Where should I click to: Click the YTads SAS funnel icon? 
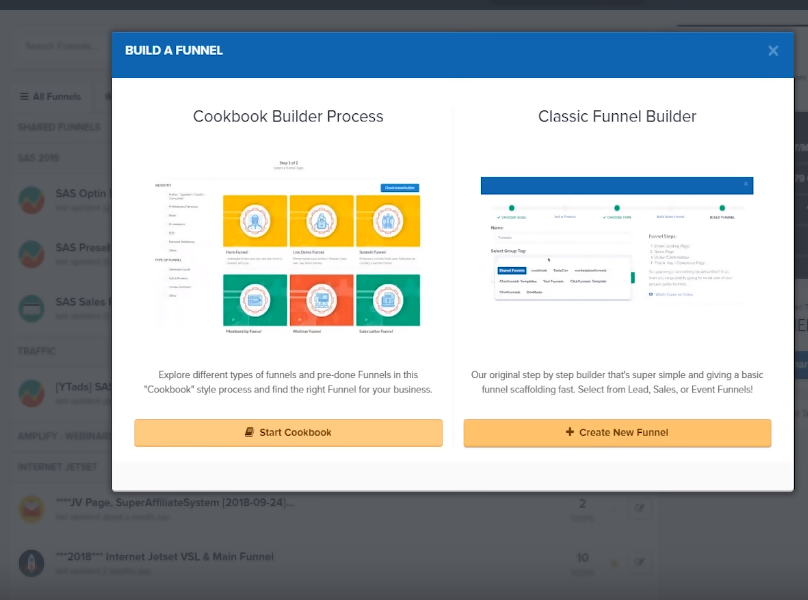tap(31, 393)
